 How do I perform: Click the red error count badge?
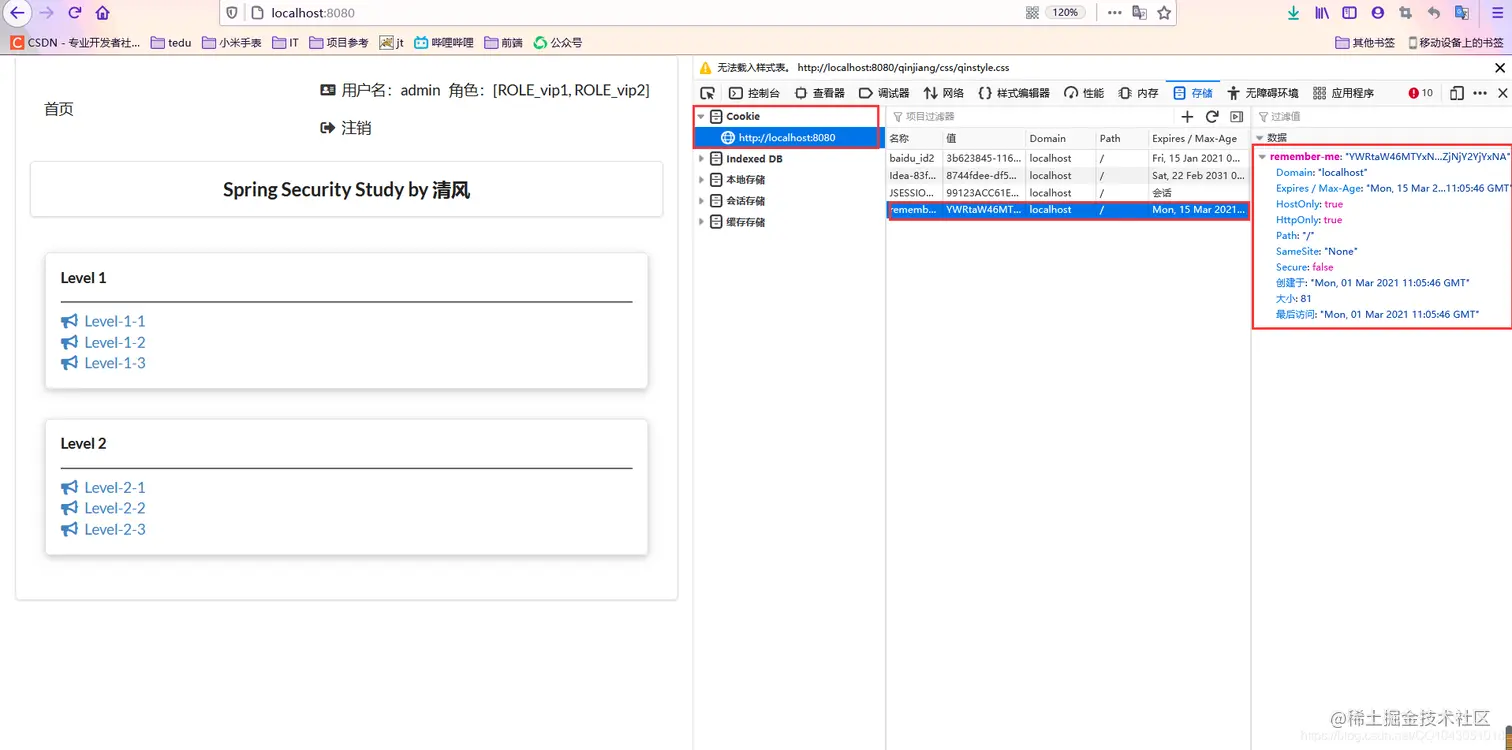(1420, 93)
